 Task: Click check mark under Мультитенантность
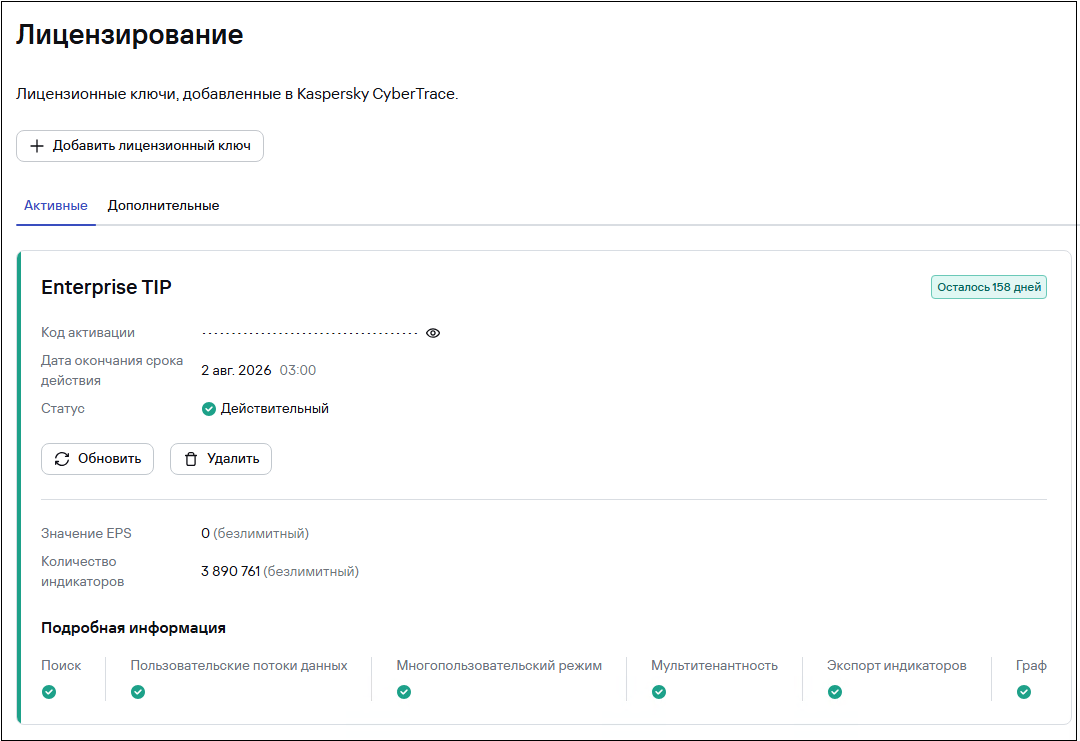point(659,692)
